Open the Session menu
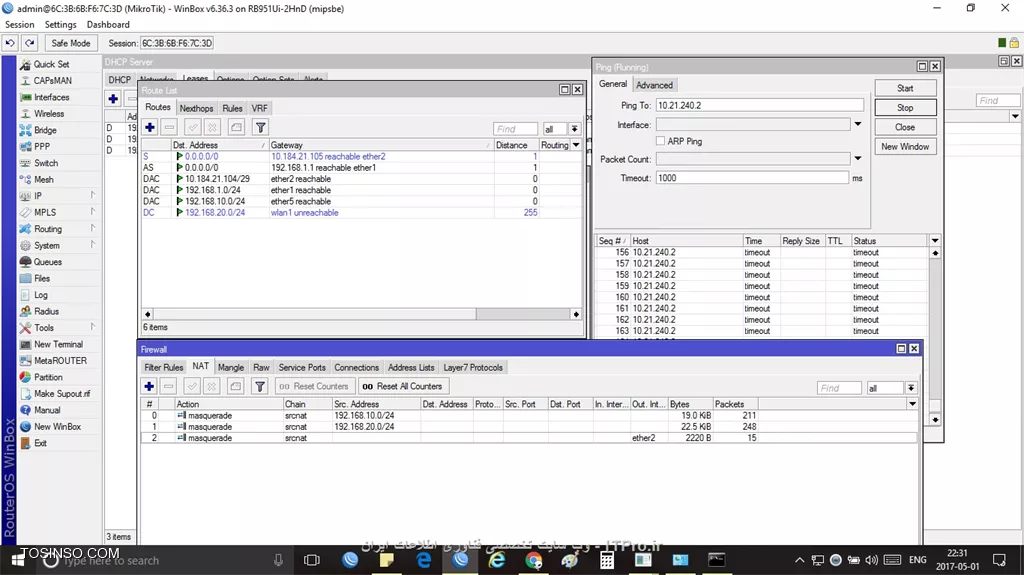Screen dimensions: 1024x575 coord(20,24)
